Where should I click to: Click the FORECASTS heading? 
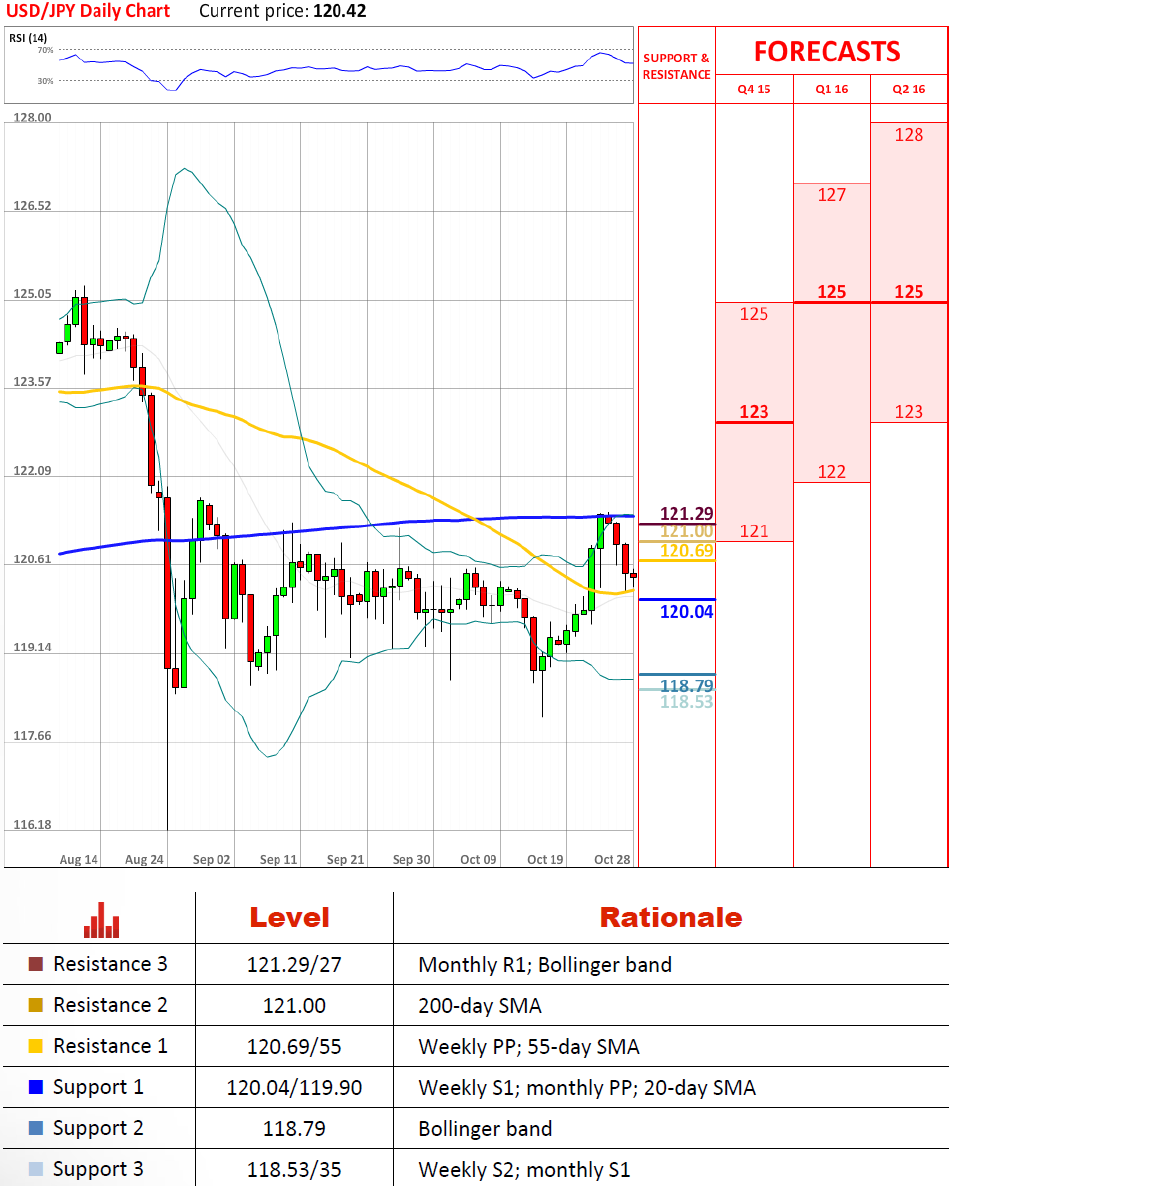coord(827,51)
